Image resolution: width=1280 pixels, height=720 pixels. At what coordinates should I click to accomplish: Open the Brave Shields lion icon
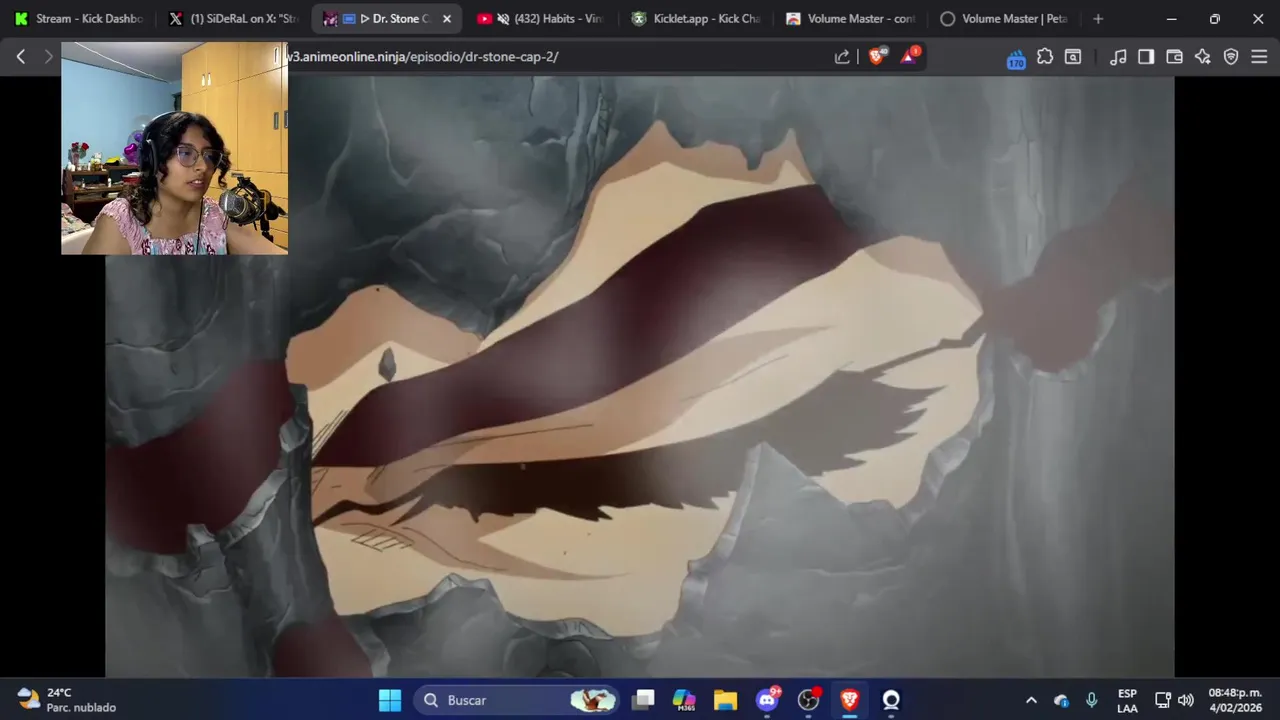tap(877, 57)
